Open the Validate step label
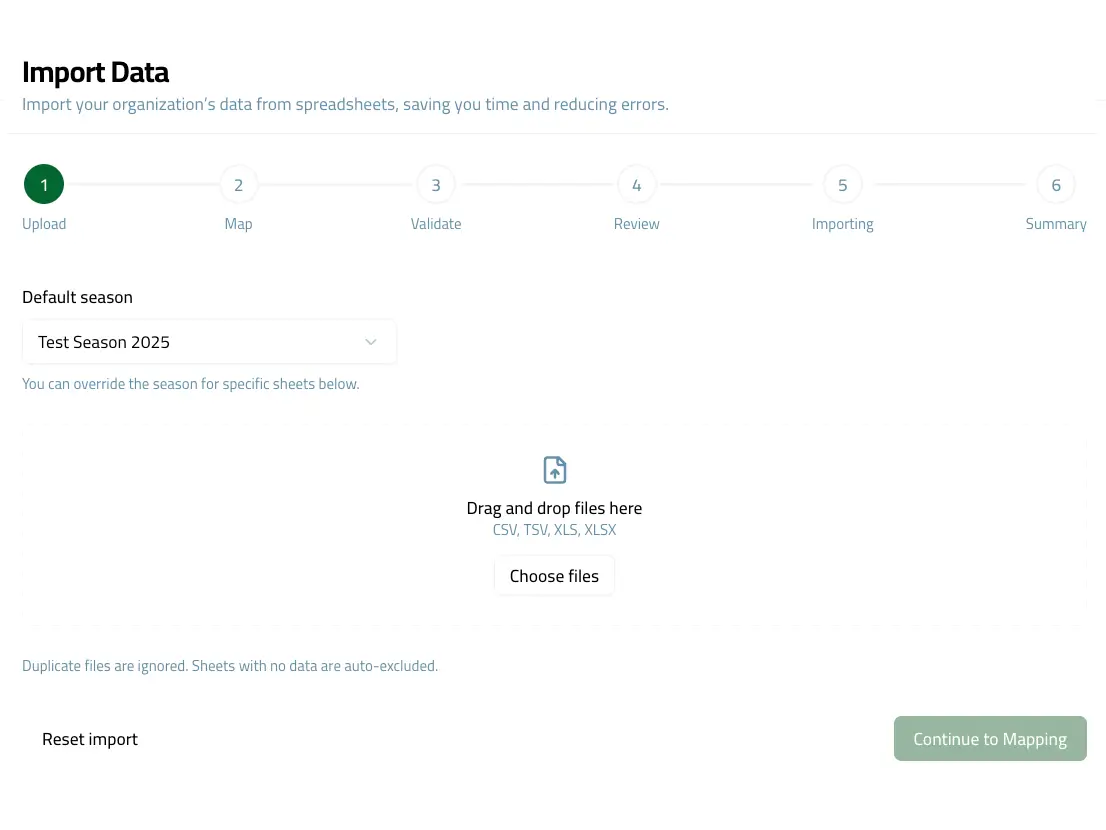 [x=436, y=224]
